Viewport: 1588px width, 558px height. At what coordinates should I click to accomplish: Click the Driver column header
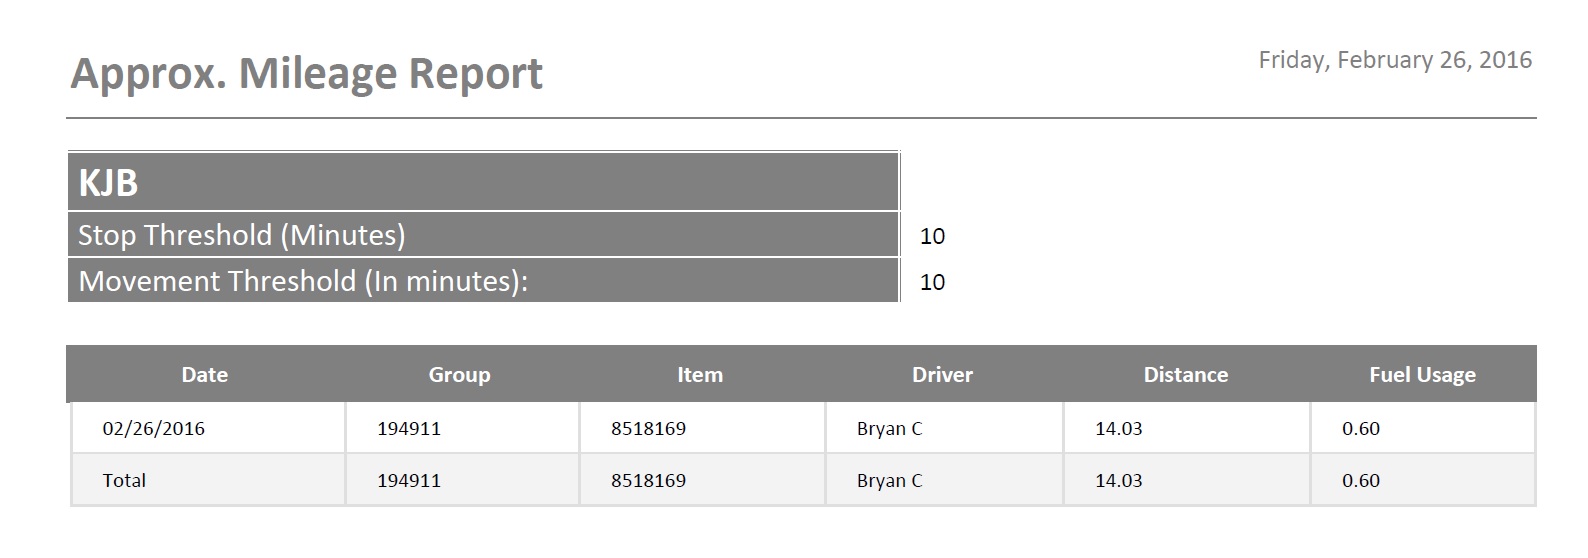[x=942, y=375]
